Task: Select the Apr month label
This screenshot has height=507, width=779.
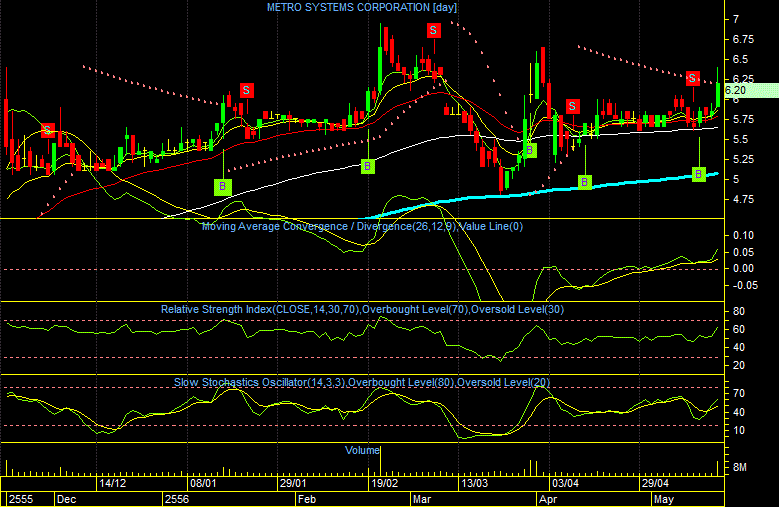Action: click(548, 499)
